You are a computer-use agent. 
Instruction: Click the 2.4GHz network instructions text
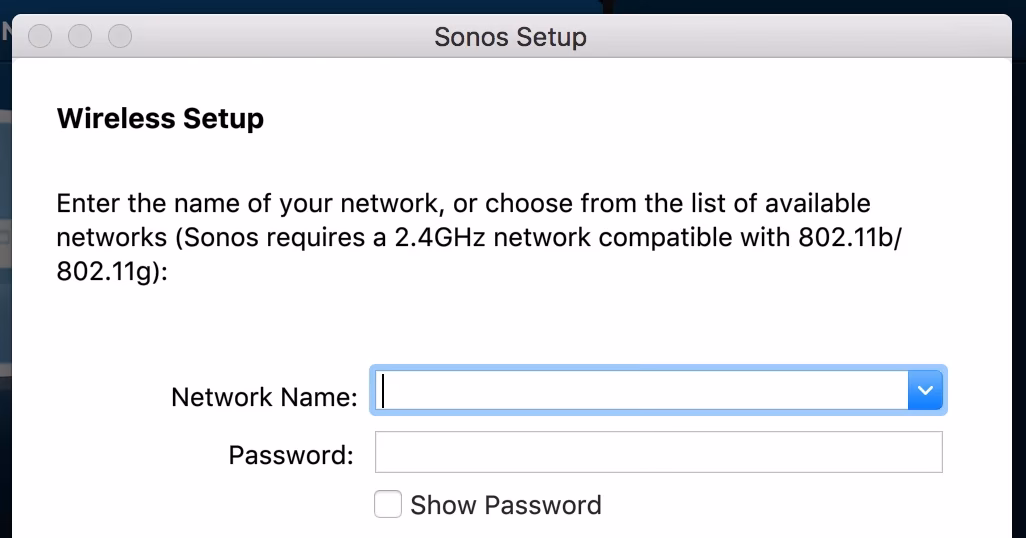pyautogui.click(x=479, y=237)
